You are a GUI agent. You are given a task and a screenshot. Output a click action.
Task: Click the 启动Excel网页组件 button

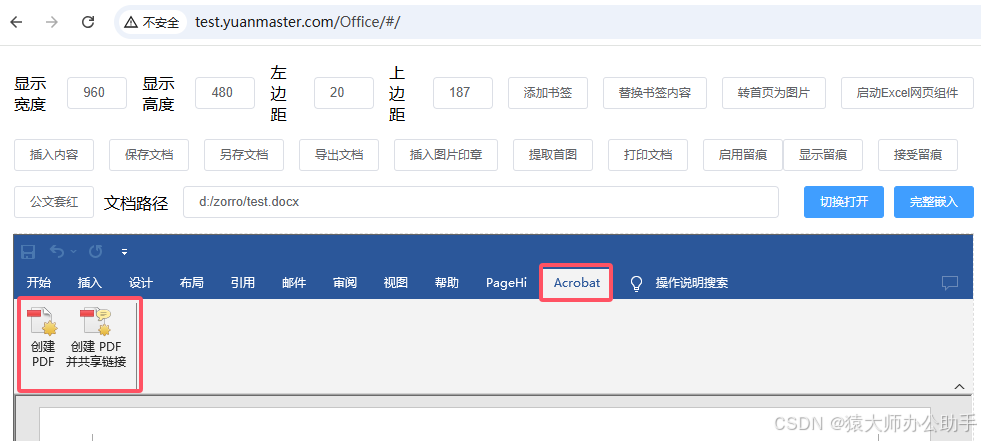point(907,93)
